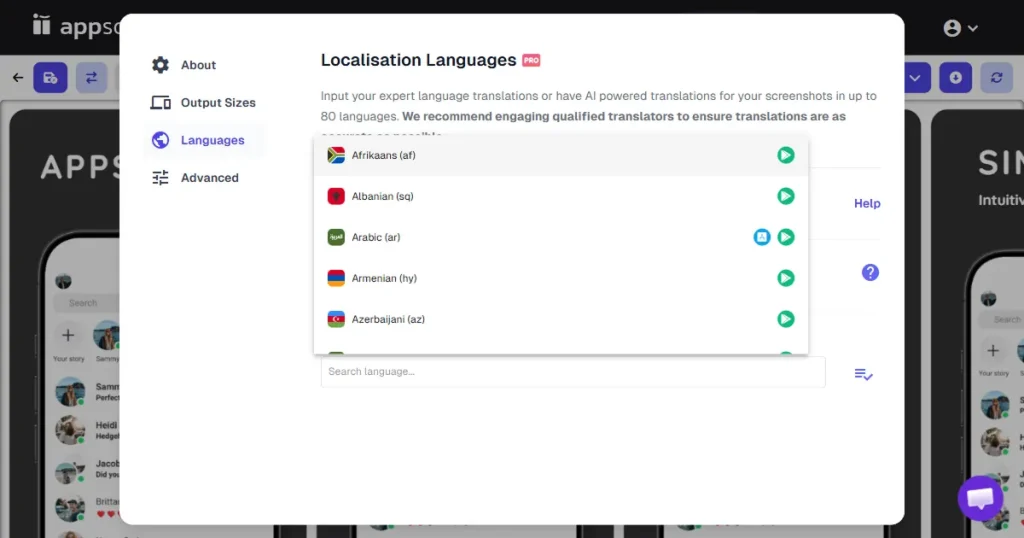Expand the purple chevron dropdown in toolbar
The height and width of the screenshot is (538, 1024).
pyautogui.click(x=917, y=78)
